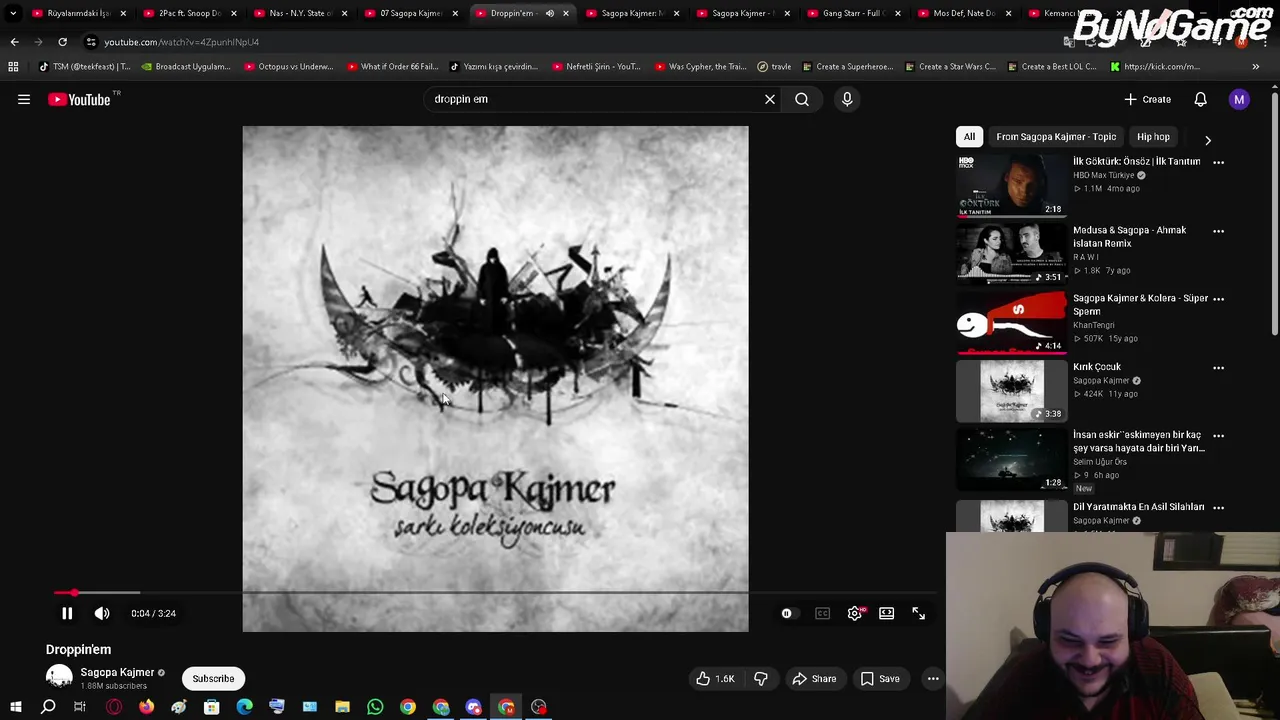Viewport: 1280px width, 720px height.
Task: Open YouTube notifications bell
Action: pyautogui.click(x=1200, y=99)
